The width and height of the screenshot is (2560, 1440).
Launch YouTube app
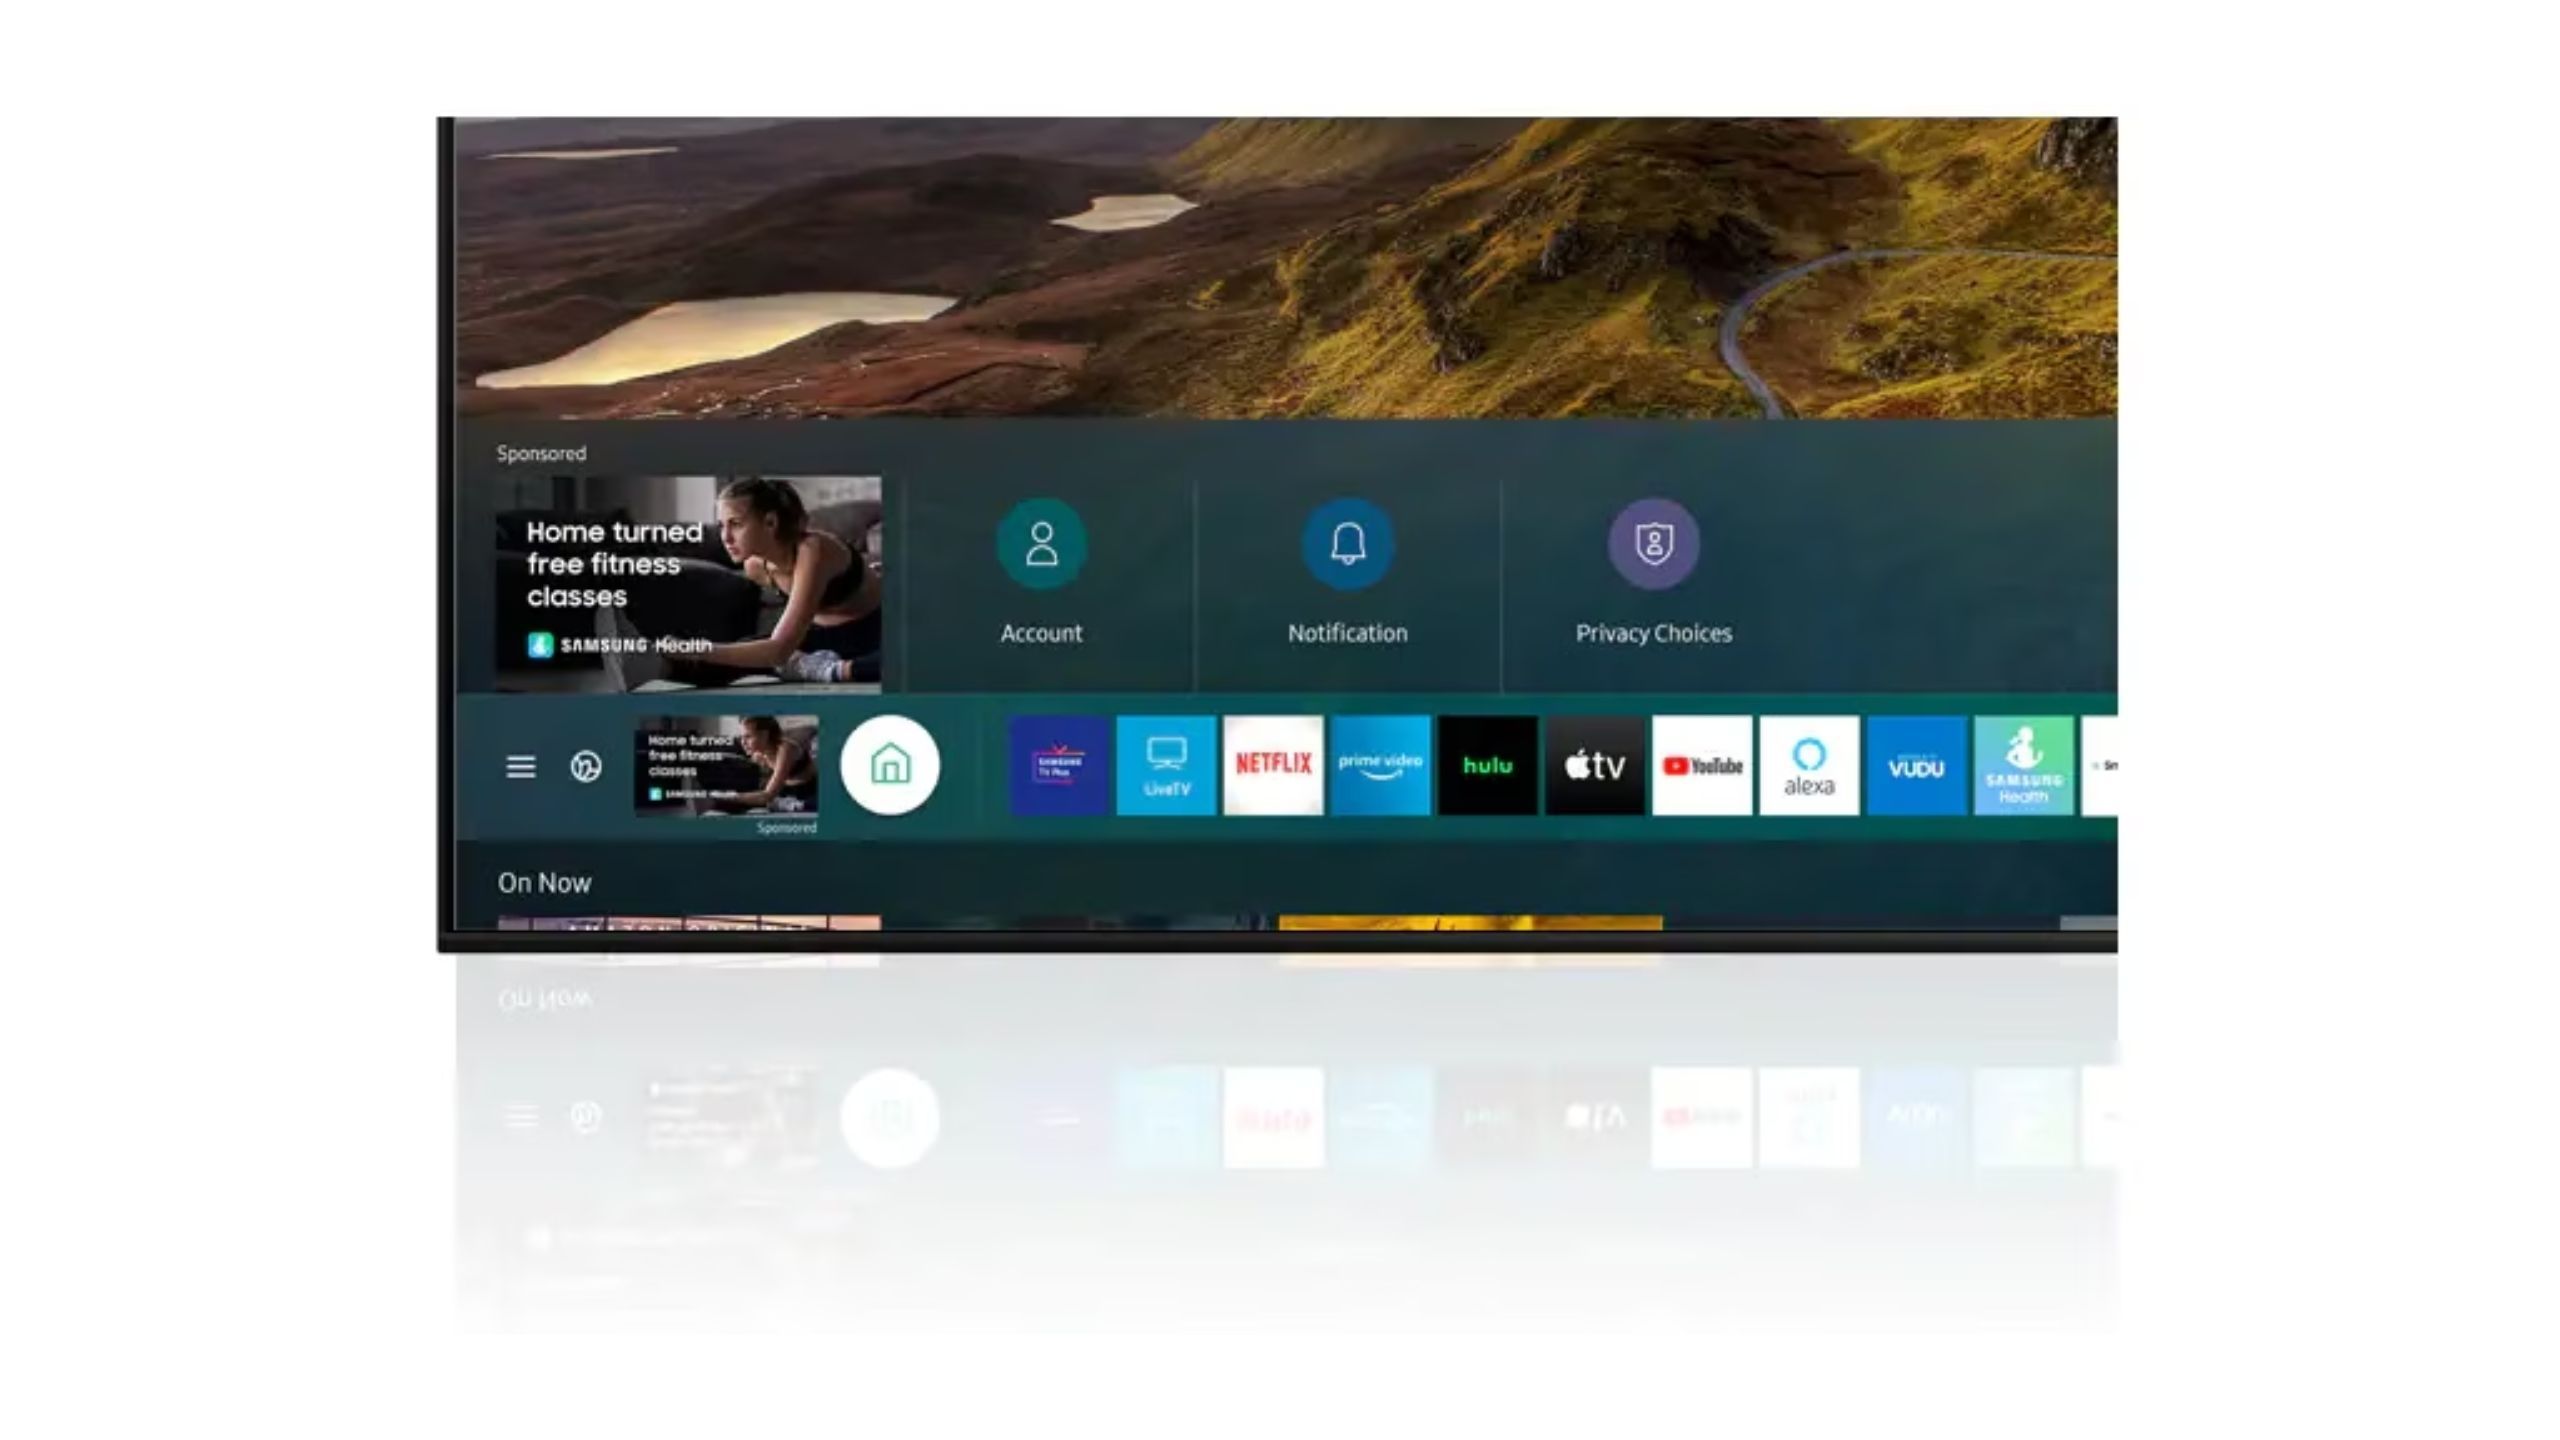click(x=1700, y=765)
